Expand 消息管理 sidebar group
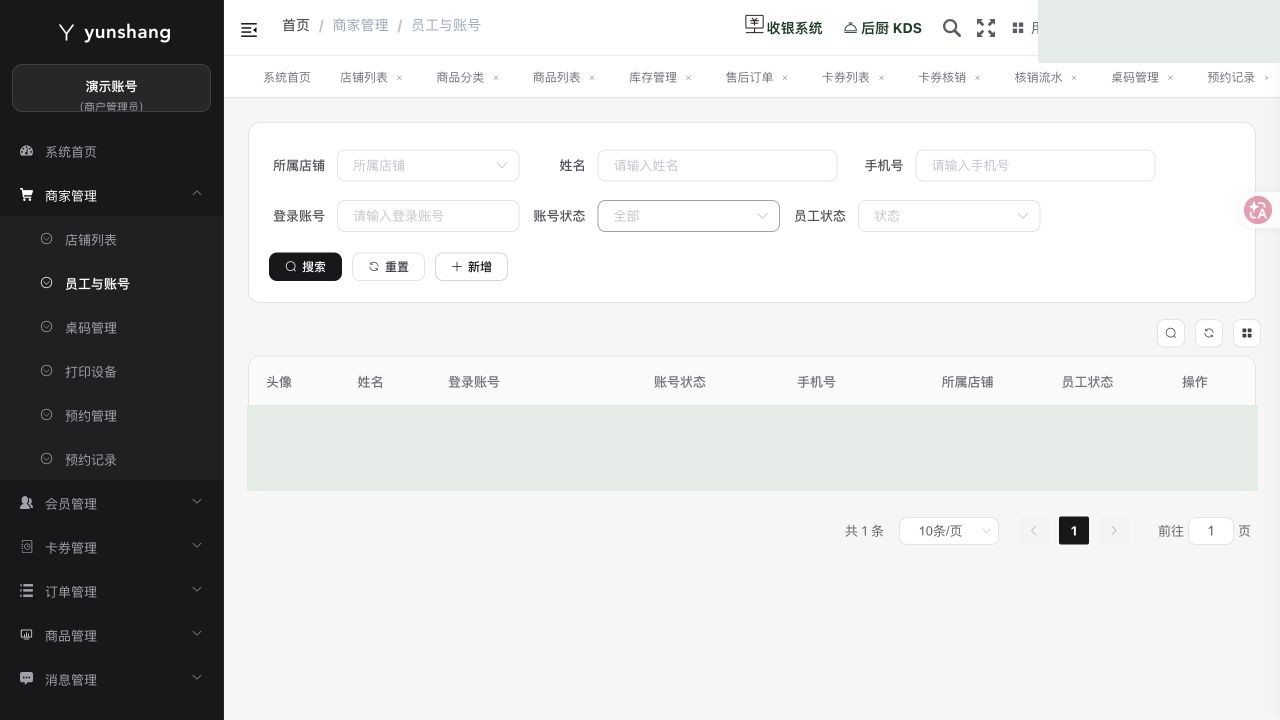 pos(112,680)
